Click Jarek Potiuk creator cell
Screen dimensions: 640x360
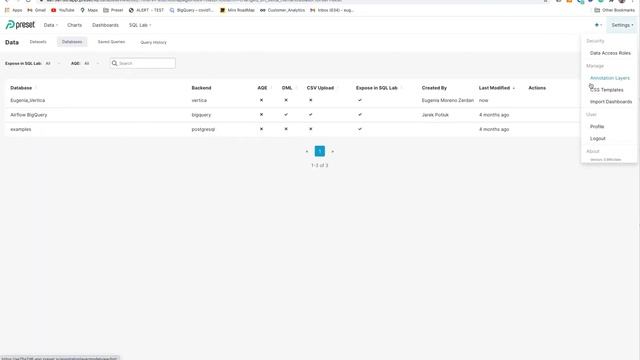point(435,115)
